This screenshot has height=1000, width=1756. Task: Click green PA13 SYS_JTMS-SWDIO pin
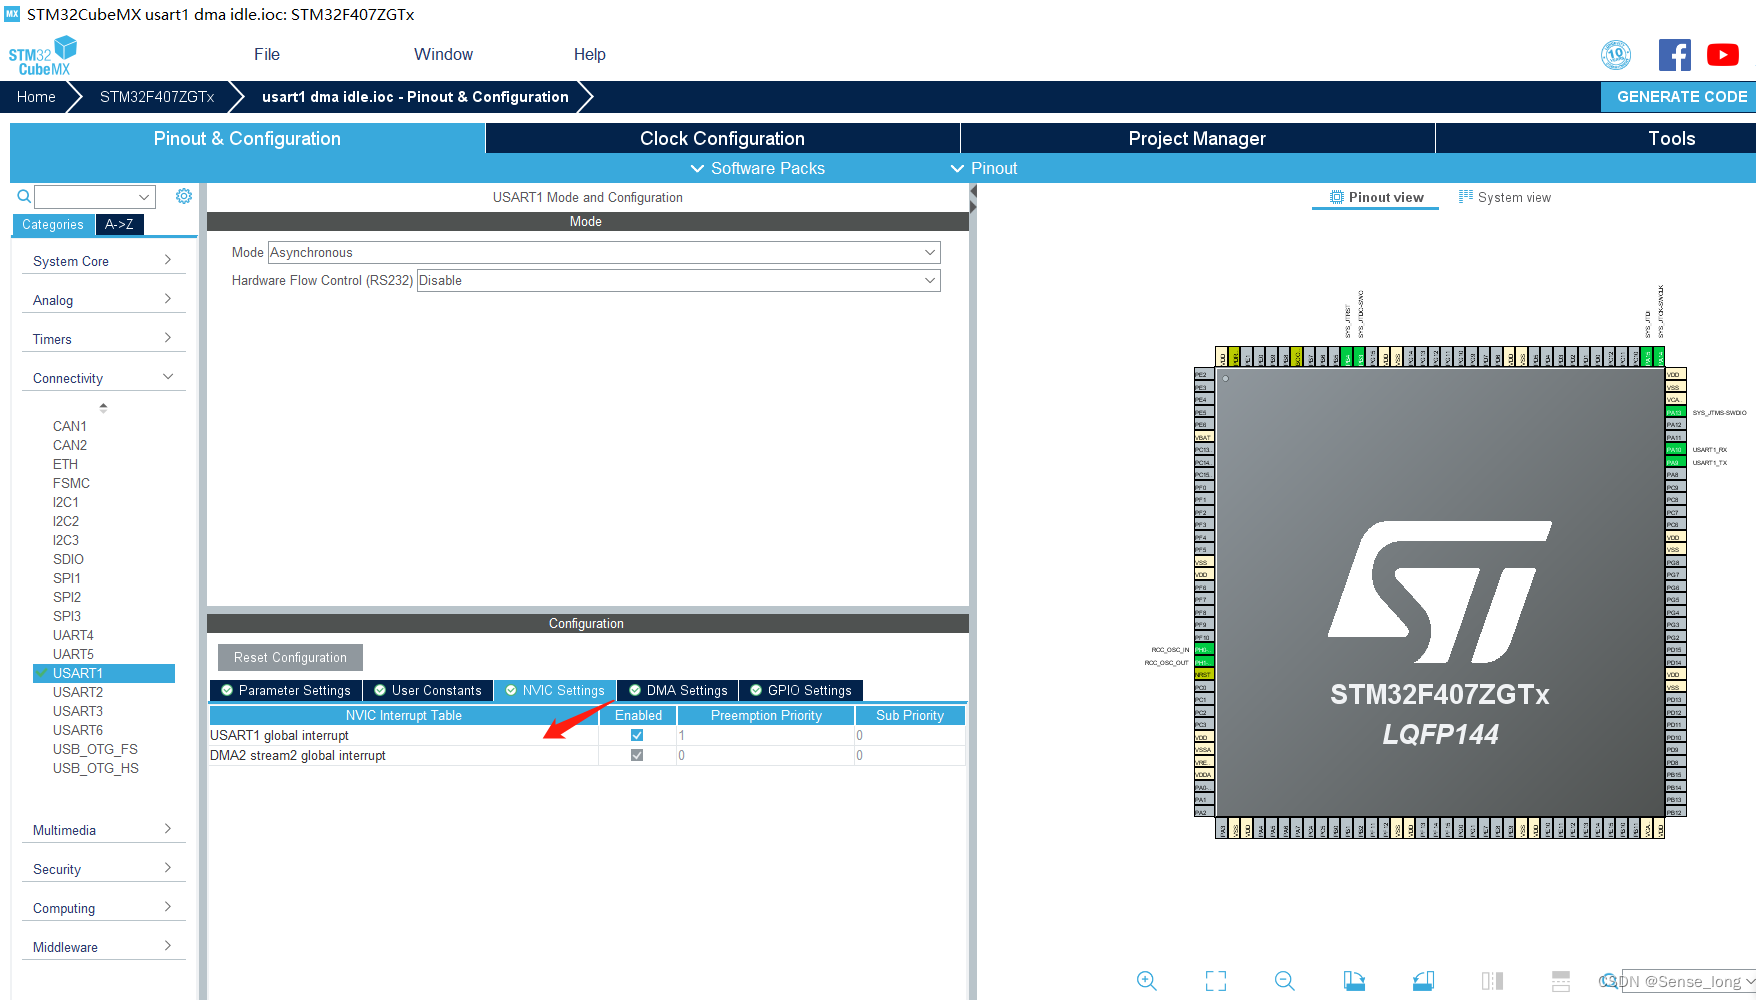(1674, 412)
